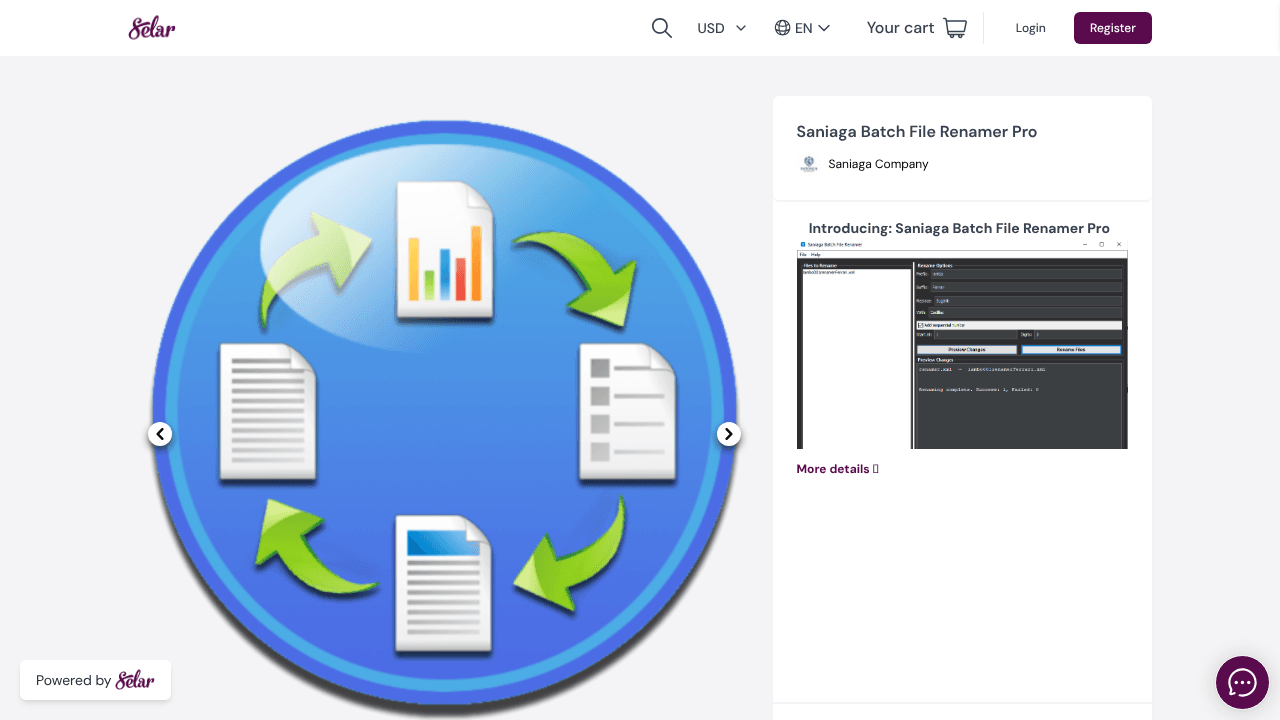
Task: Show previous product image arrow
Action: [x=160, y=434]
